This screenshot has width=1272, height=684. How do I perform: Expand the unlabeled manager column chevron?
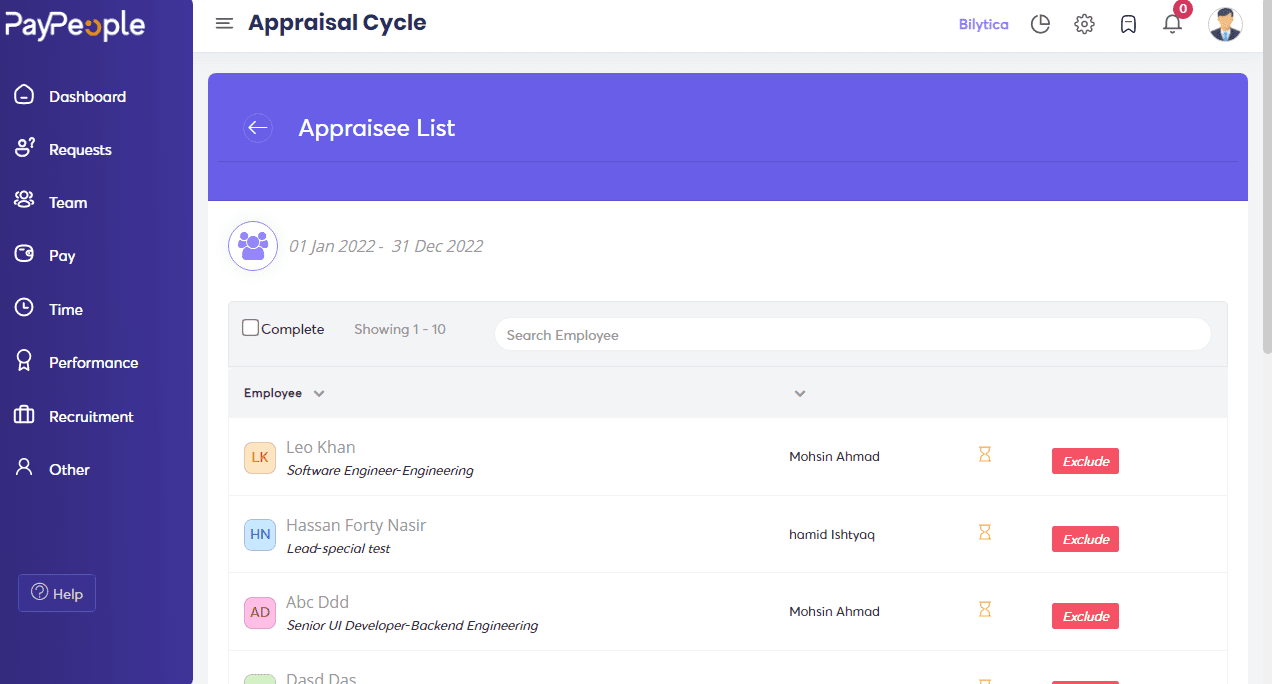pyautogui.click(x=800, y=393)
